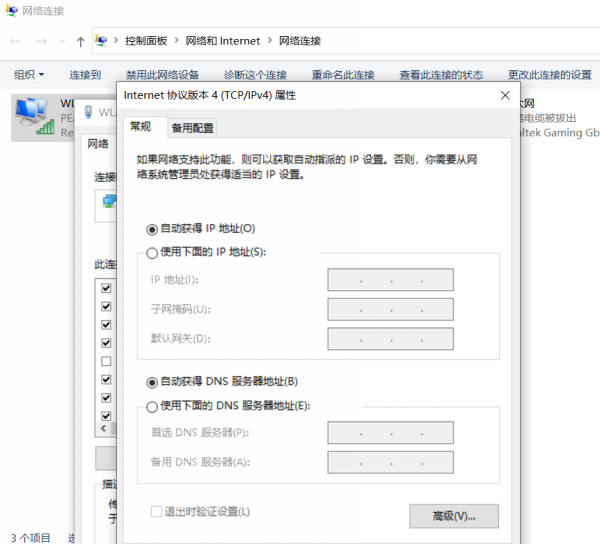Toggle fourth checkbox in WLAN properties item list
The width and height of the screenshot is (600, 544).
[x=106, y=343]
